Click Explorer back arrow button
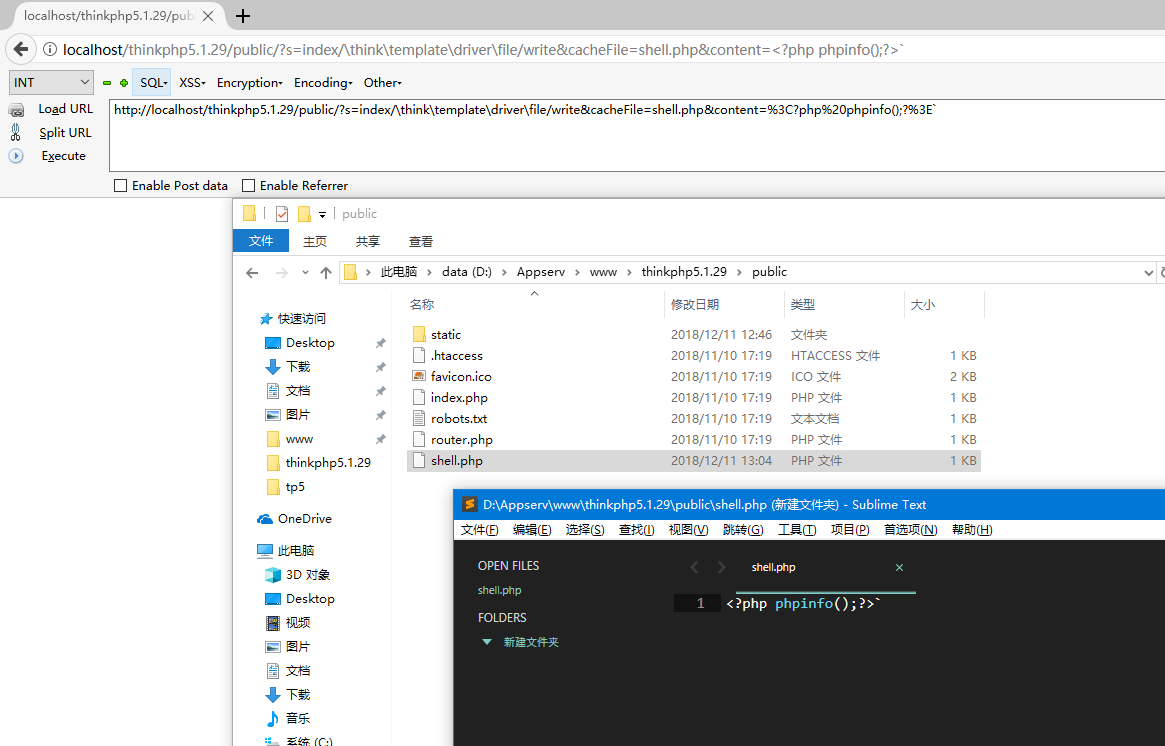 pyautogui.click(x=252, y=273)
